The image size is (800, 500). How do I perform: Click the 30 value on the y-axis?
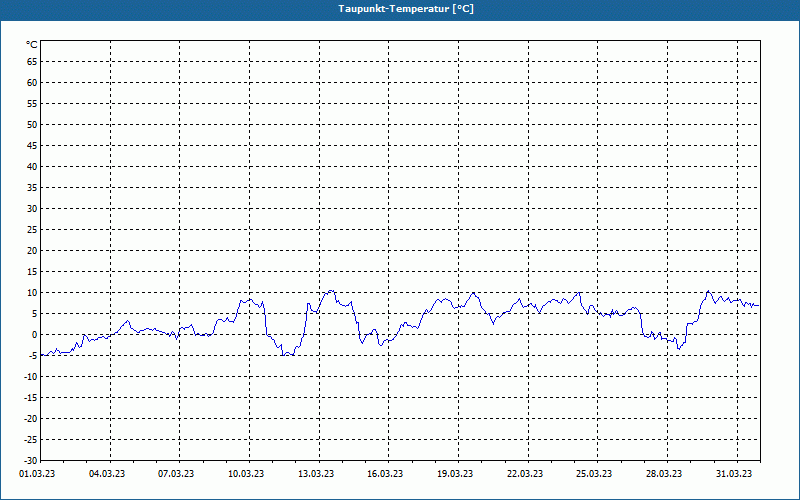click(x=32, y=209)
